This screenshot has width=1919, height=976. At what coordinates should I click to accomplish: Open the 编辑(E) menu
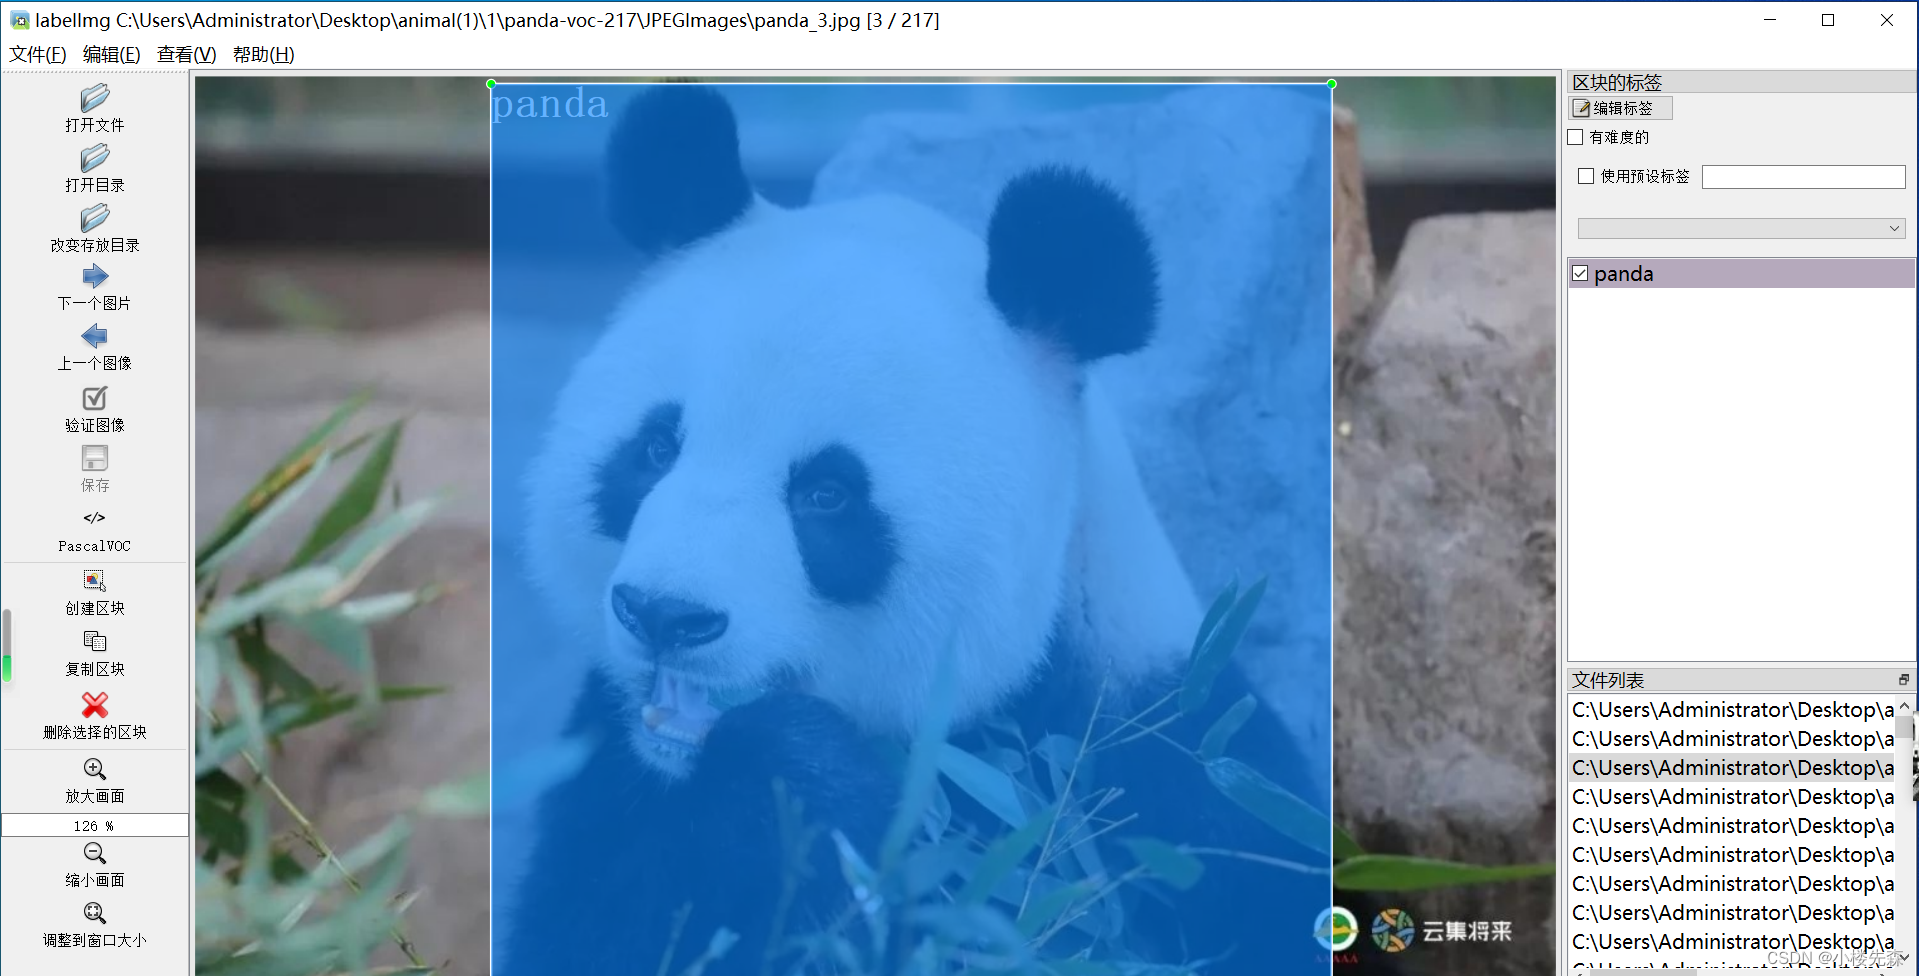[x=112, y=54]
